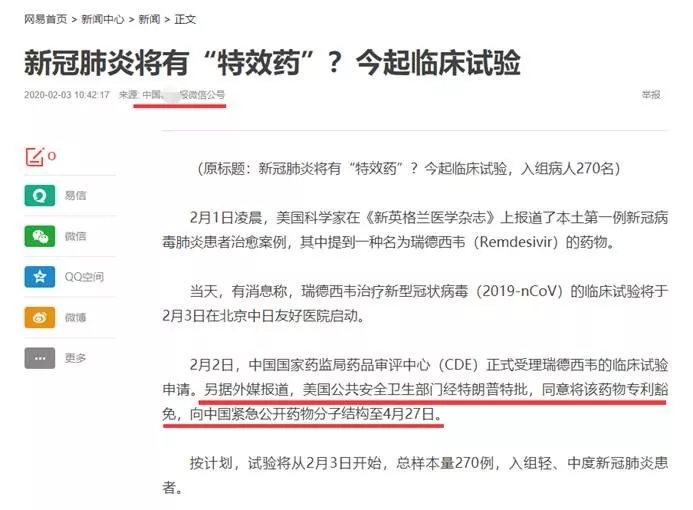
Task: Click the 更多 share label
Action: tap(76, 358)
